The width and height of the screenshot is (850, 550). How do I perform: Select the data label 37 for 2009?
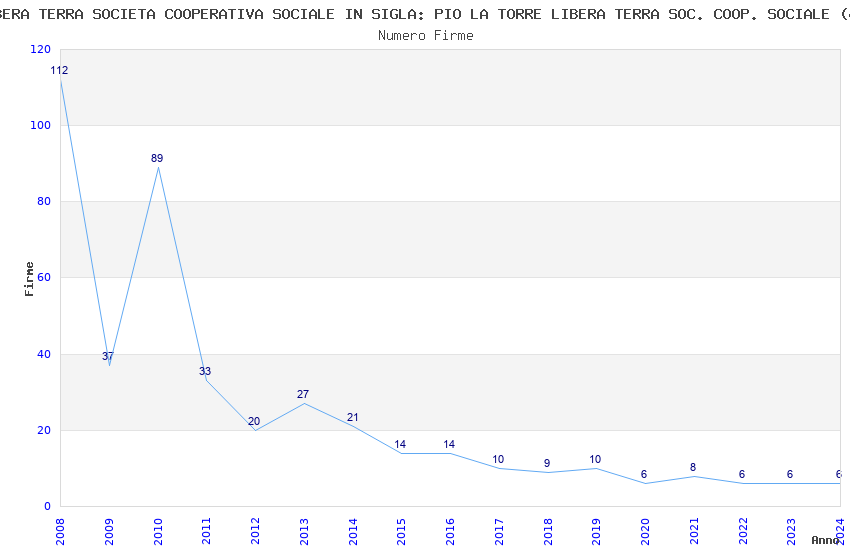pyautogui.click(x=108, y=357)
